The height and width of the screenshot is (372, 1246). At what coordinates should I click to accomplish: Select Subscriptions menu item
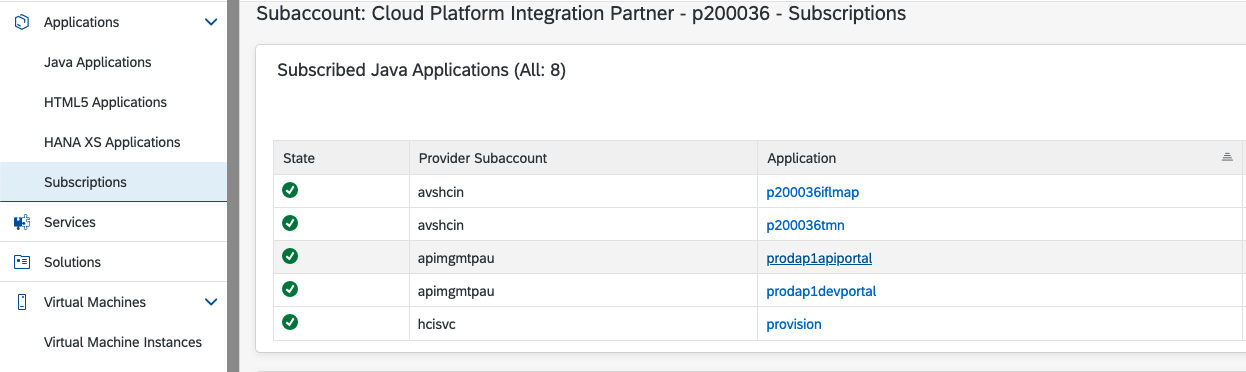pyautogui.click(x=113, y=182)
